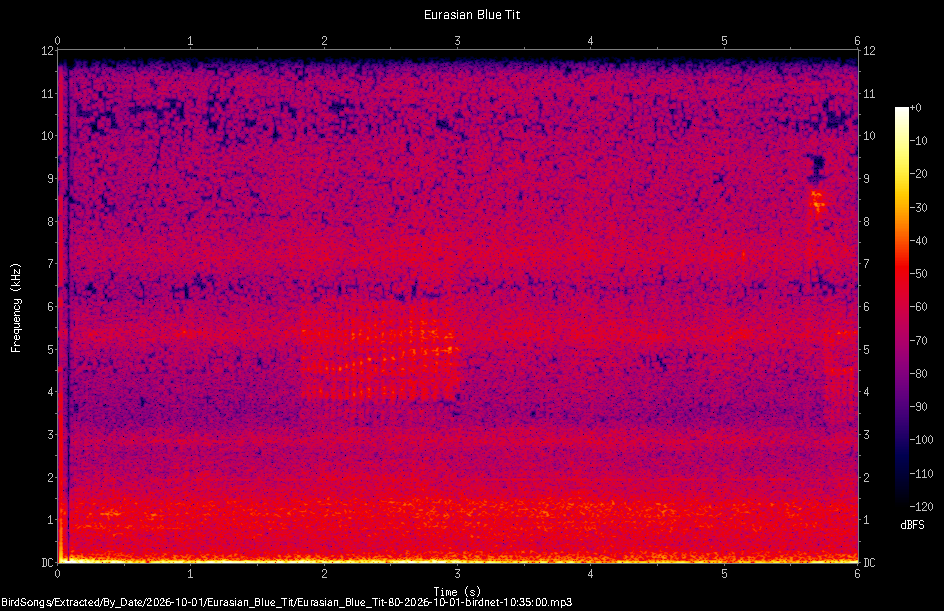Image resolution: width=944 pixels, height=611 pixels.
Task: Click the "6" tick on the left frequency axis
Action: 51,306
